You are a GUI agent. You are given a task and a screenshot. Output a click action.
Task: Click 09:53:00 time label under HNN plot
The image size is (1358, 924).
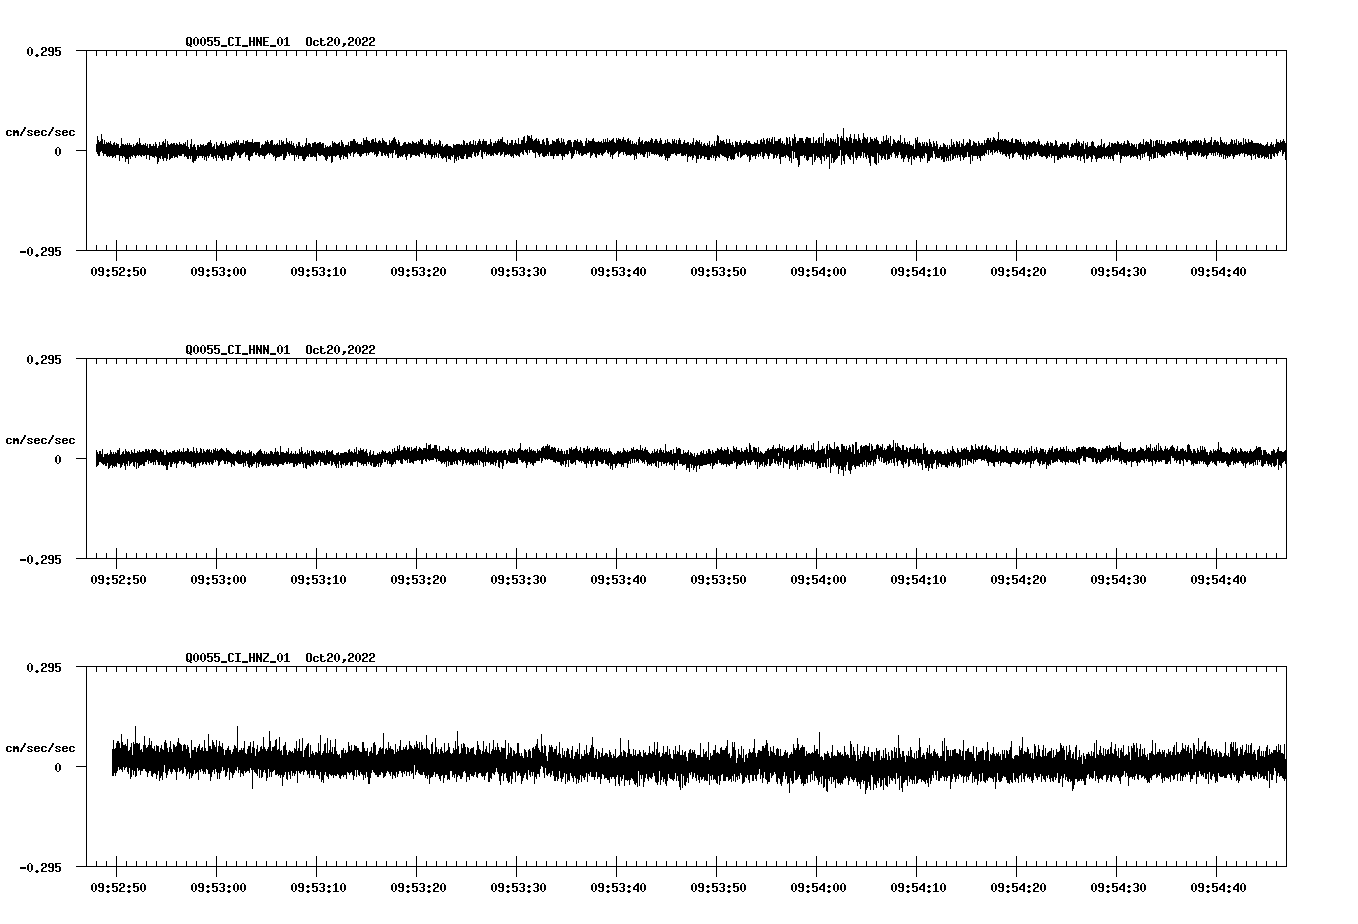pyautogui.click(x=218, y=580)
